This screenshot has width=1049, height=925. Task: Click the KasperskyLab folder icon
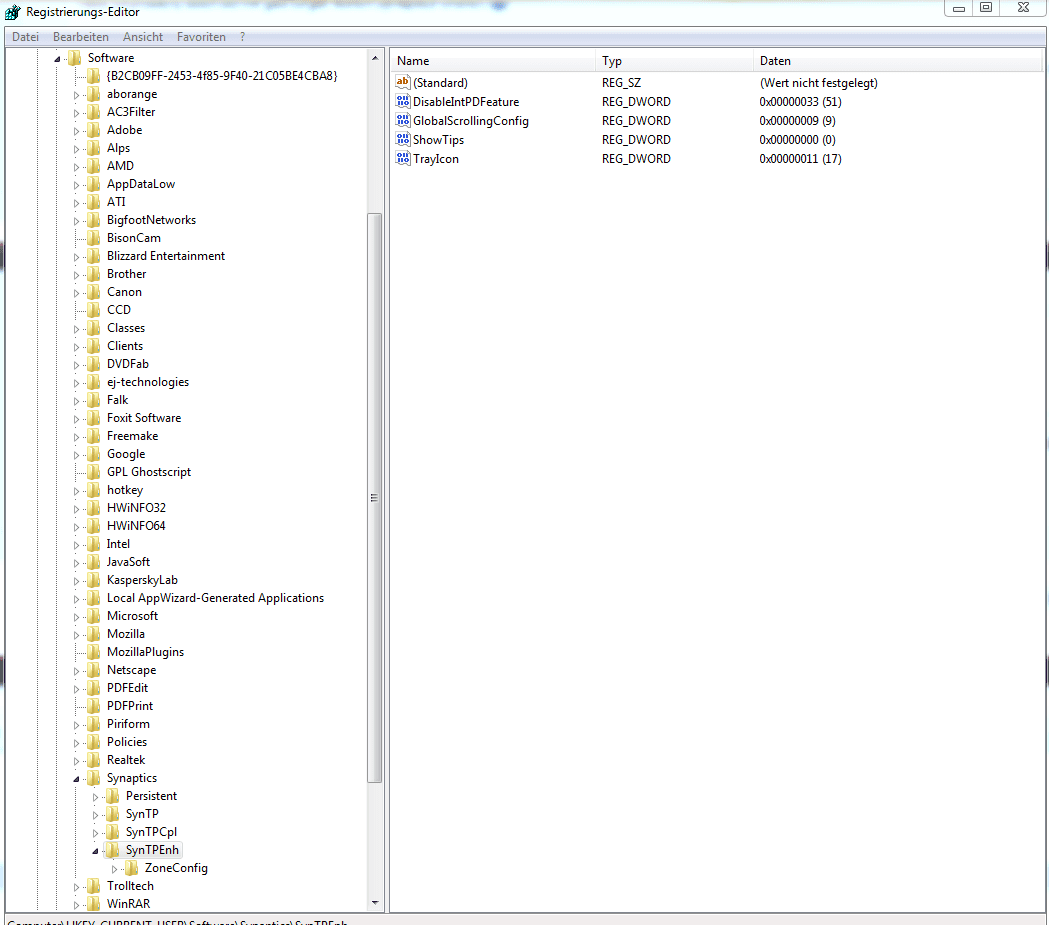click(94, 580)
